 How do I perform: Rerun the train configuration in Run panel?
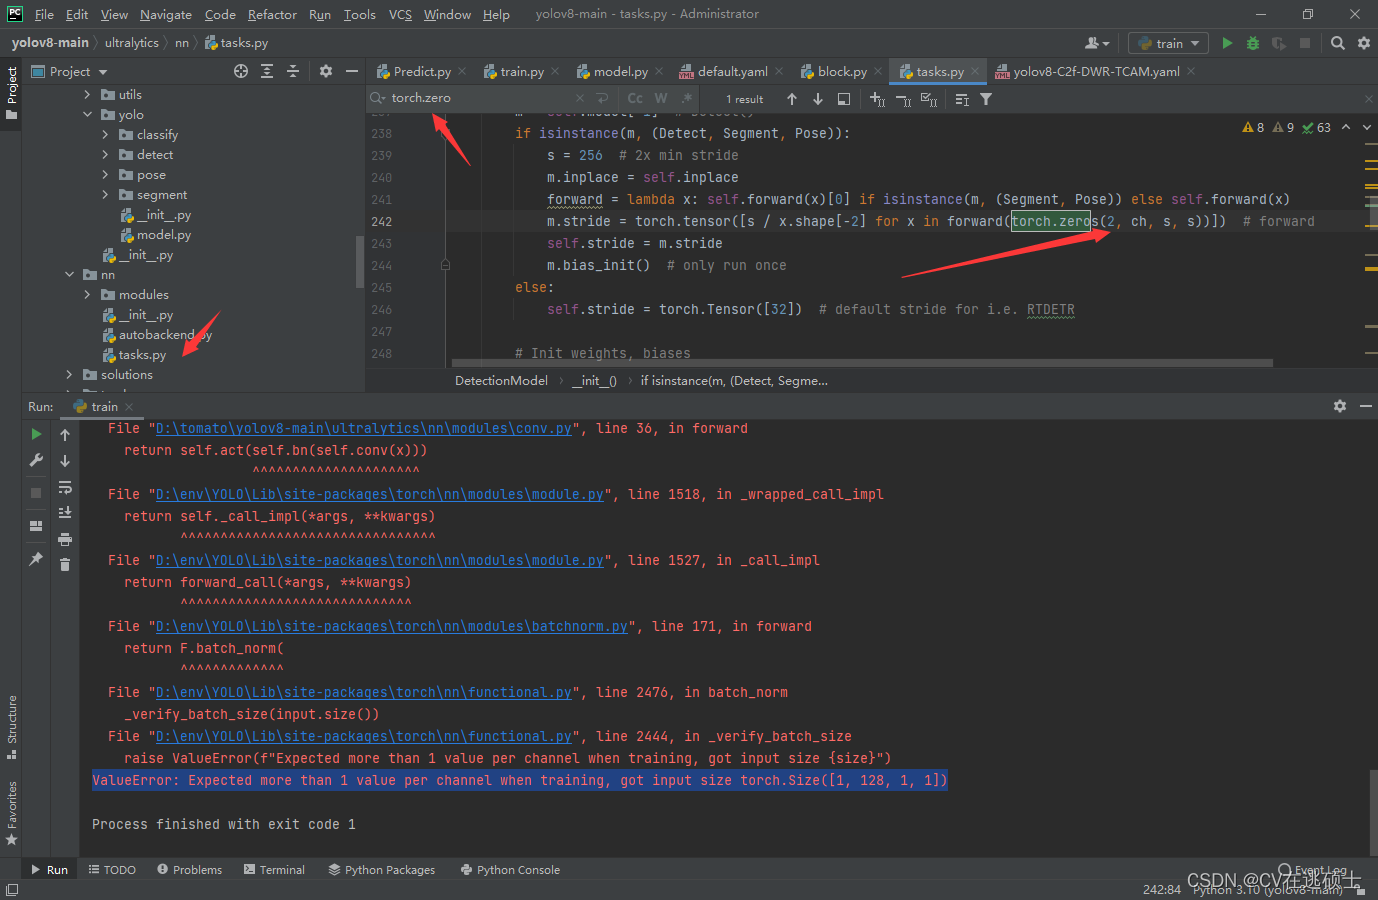[36, 434]
